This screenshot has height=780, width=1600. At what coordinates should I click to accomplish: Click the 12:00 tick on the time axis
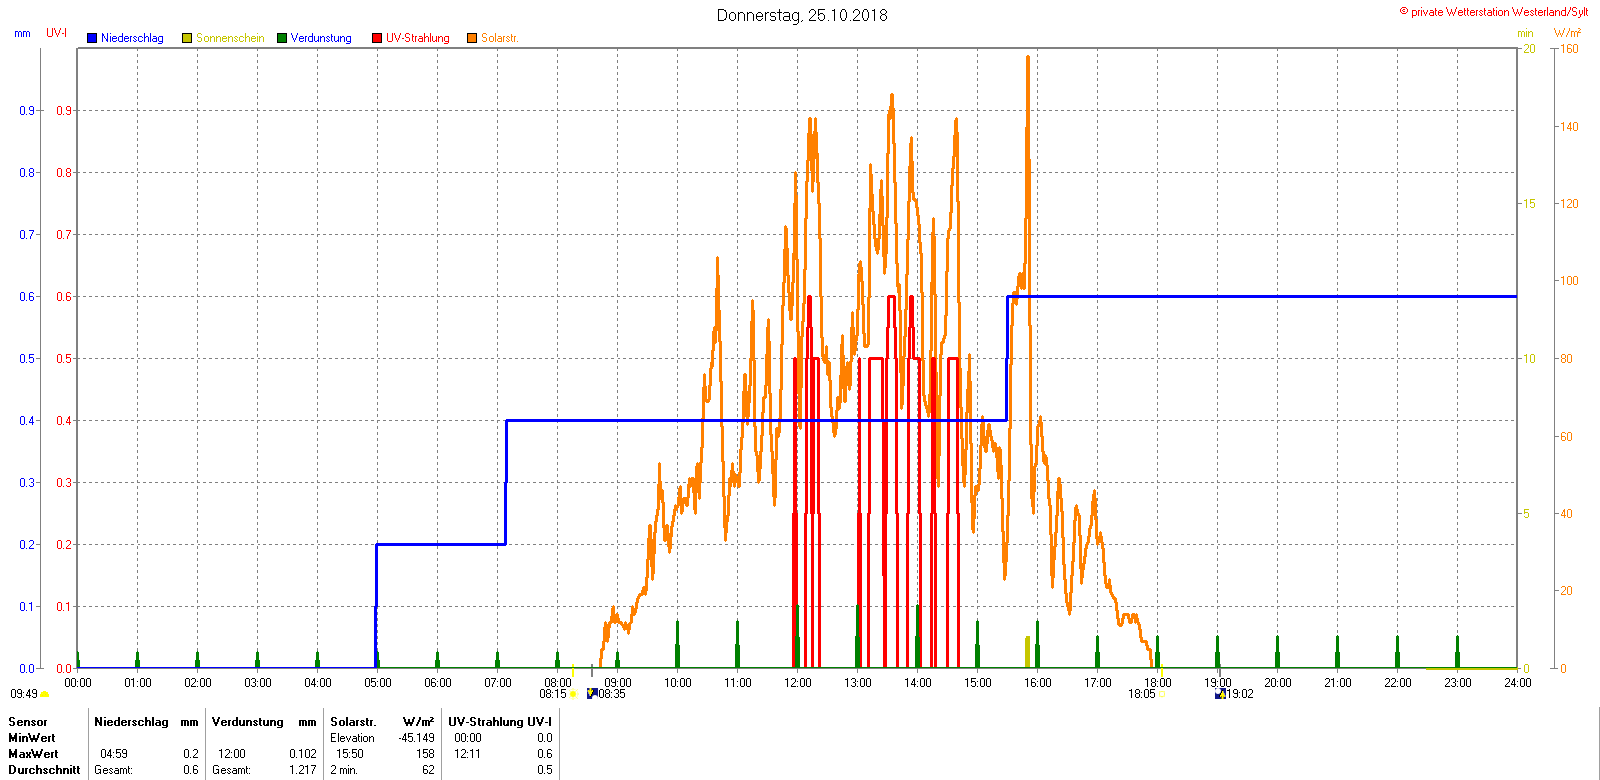[798, 683]
